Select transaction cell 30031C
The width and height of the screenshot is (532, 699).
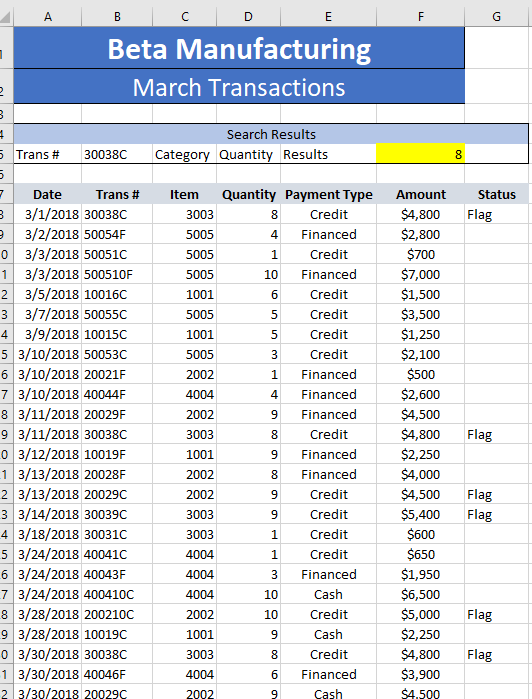117,535
